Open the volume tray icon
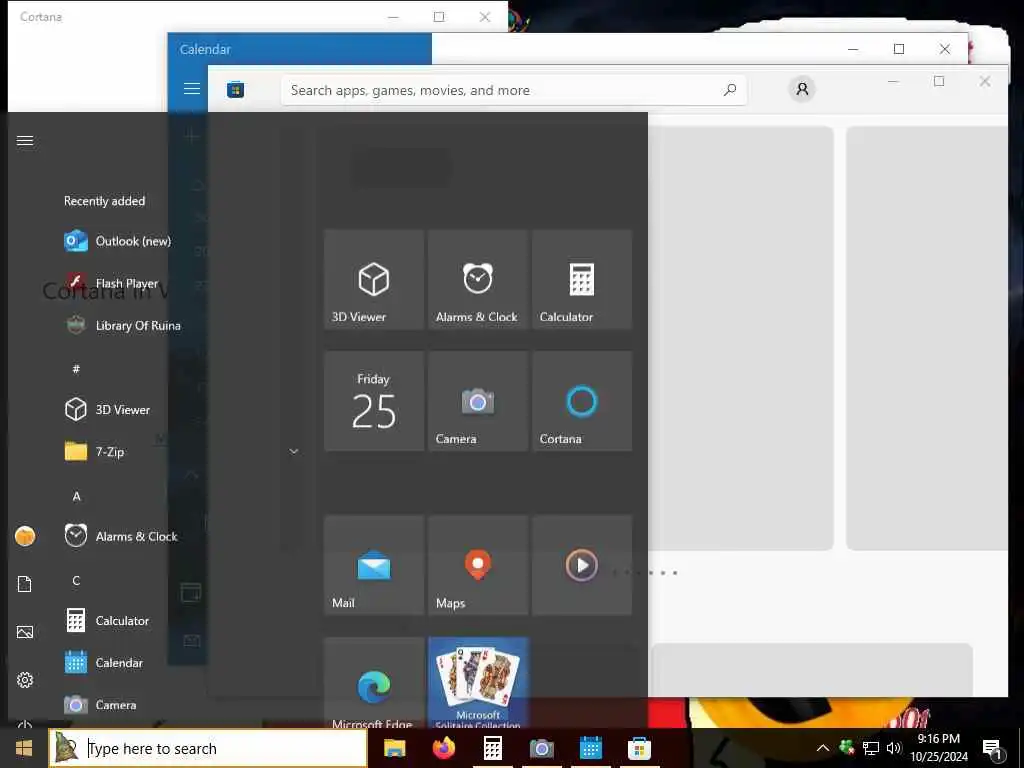The height and width of the screenshot is (768, 1024). pos(893,748)
